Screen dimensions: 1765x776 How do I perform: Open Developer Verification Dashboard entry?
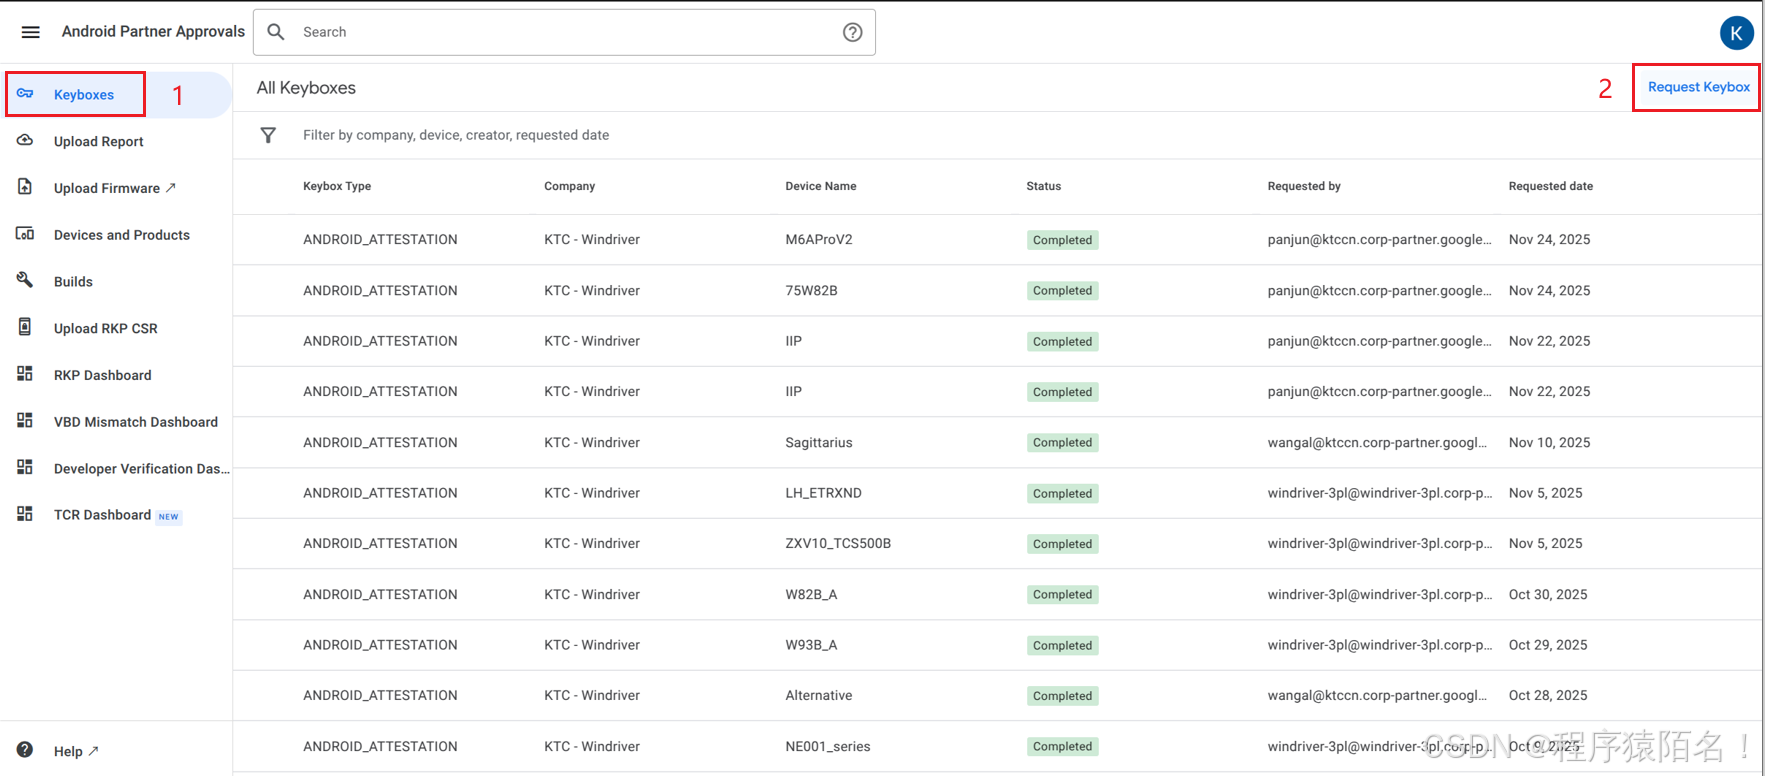pos(141,468)
